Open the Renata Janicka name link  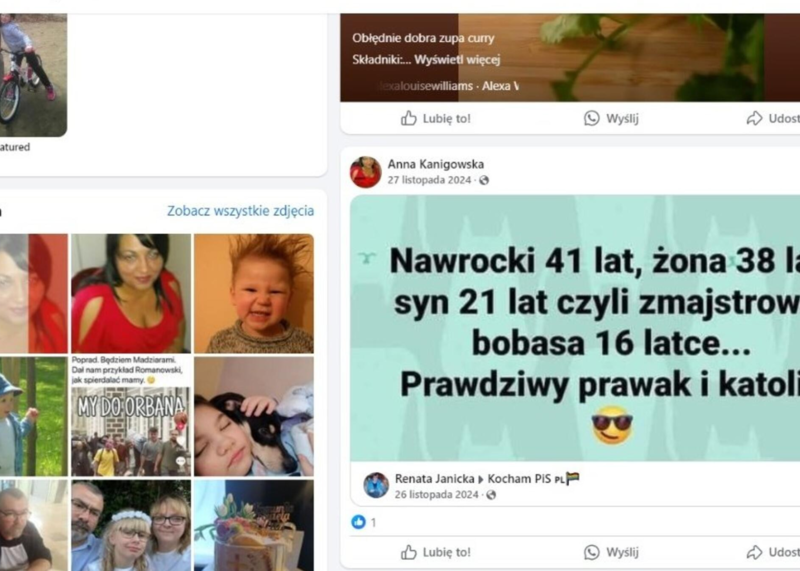[x=435, y=479]
